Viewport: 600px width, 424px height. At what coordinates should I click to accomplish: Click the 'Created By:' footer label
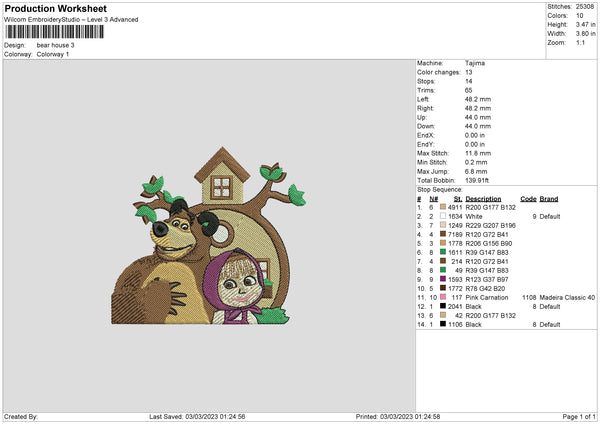click(21, 417)
